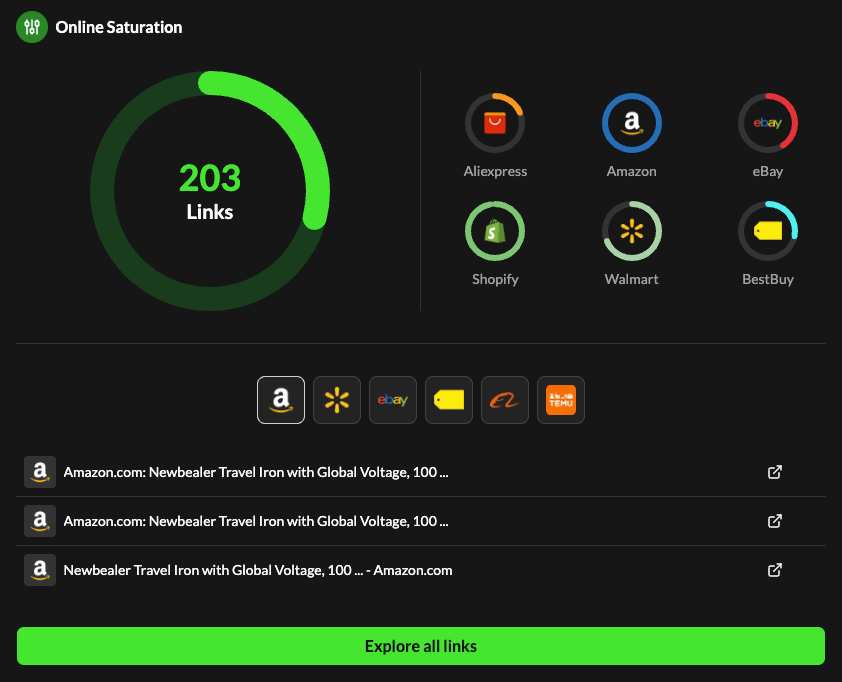Select the eBay marketplace icon

click(x=767, y=122)
